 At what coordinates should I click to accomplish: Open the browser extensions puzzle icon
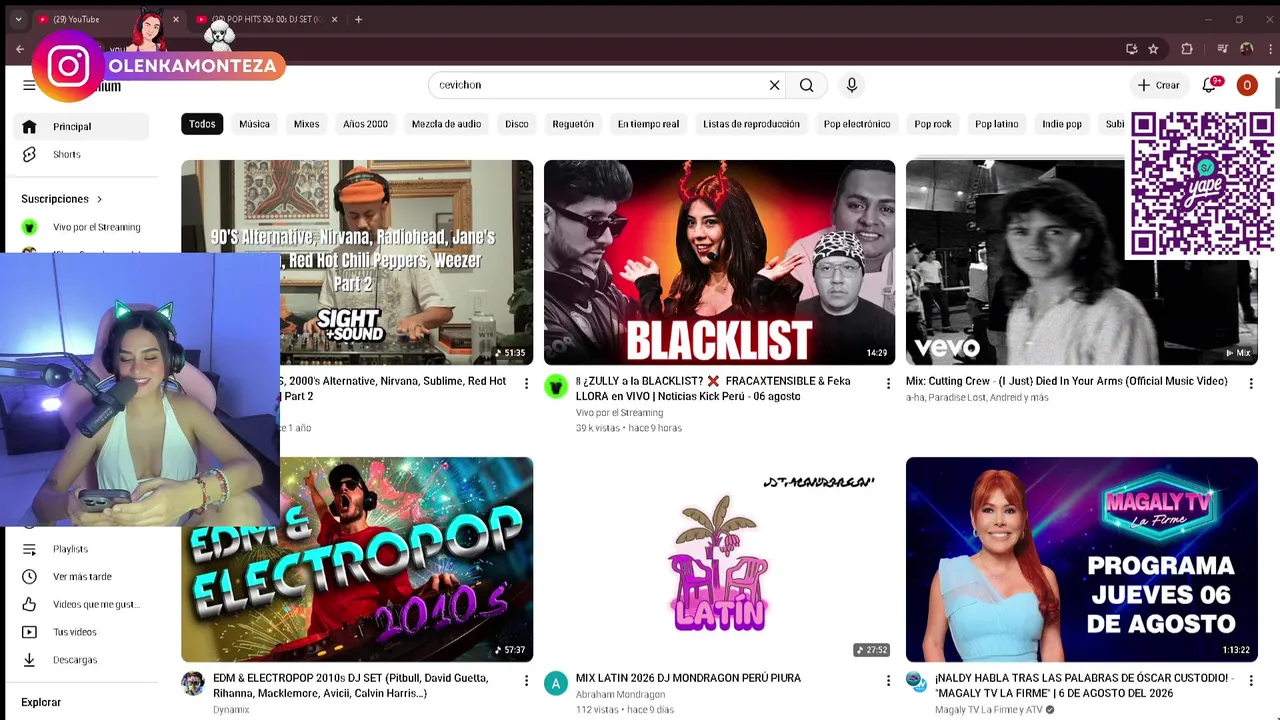pyautogui.click(x=1187, y=49)
